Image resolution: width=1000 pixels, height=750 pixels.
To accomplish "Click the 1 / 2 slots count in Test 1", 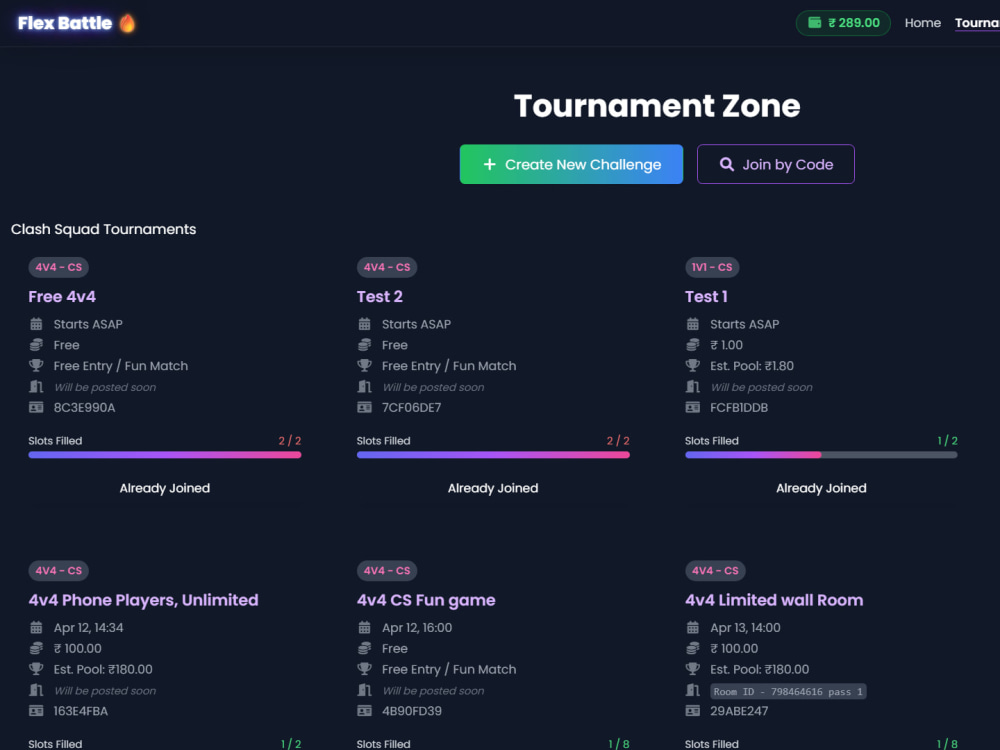I will (x=948, y=441).
